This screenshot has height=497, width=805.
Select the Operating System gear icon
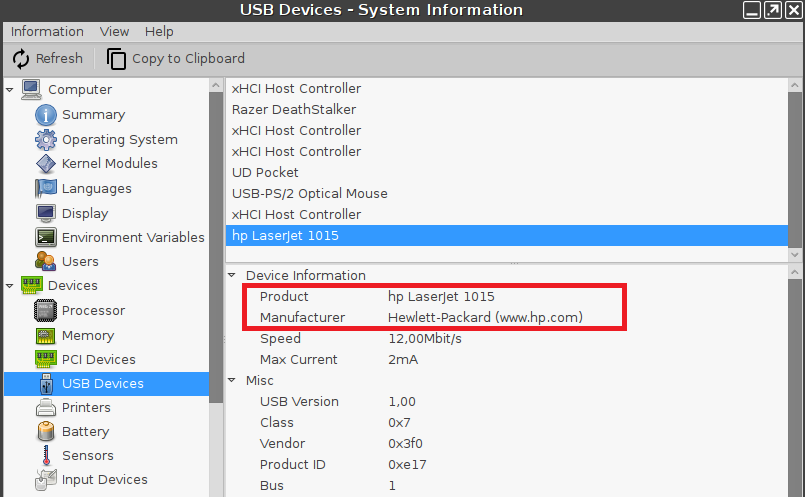46,139
